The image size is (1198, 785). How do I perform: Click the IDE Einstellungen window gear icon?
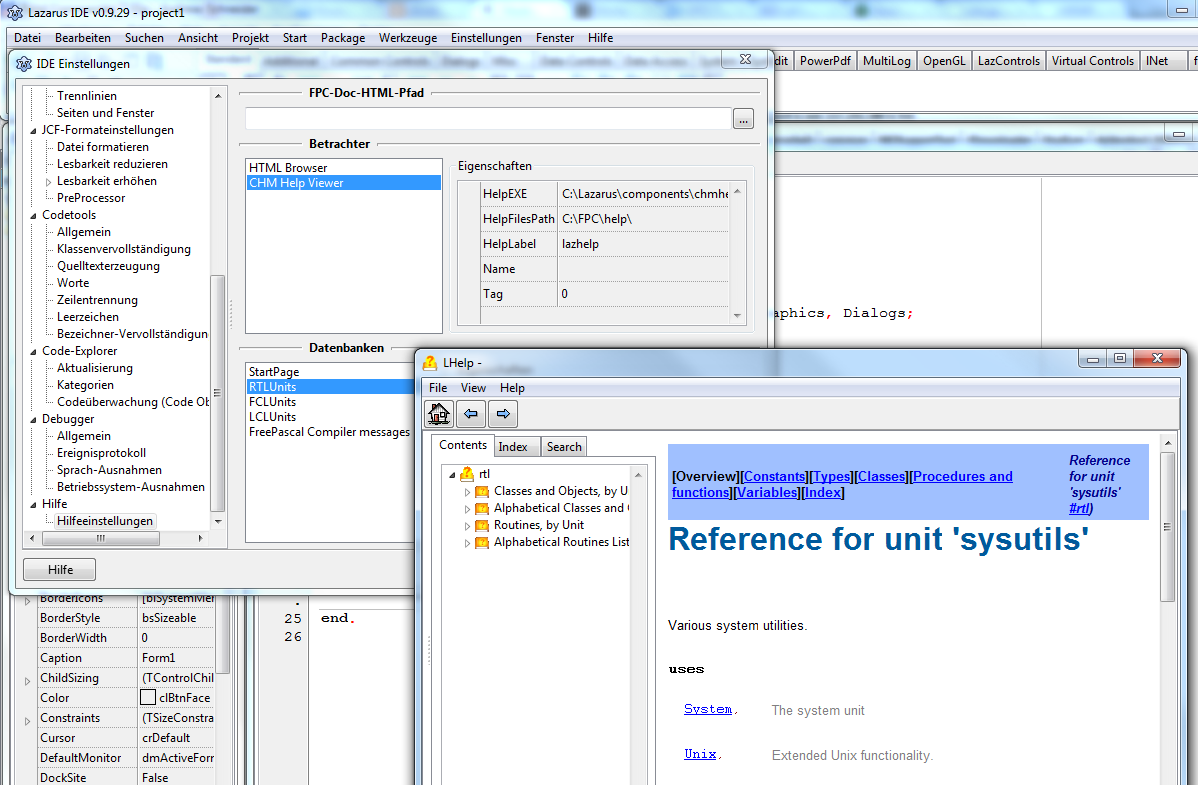coord(23,64)
